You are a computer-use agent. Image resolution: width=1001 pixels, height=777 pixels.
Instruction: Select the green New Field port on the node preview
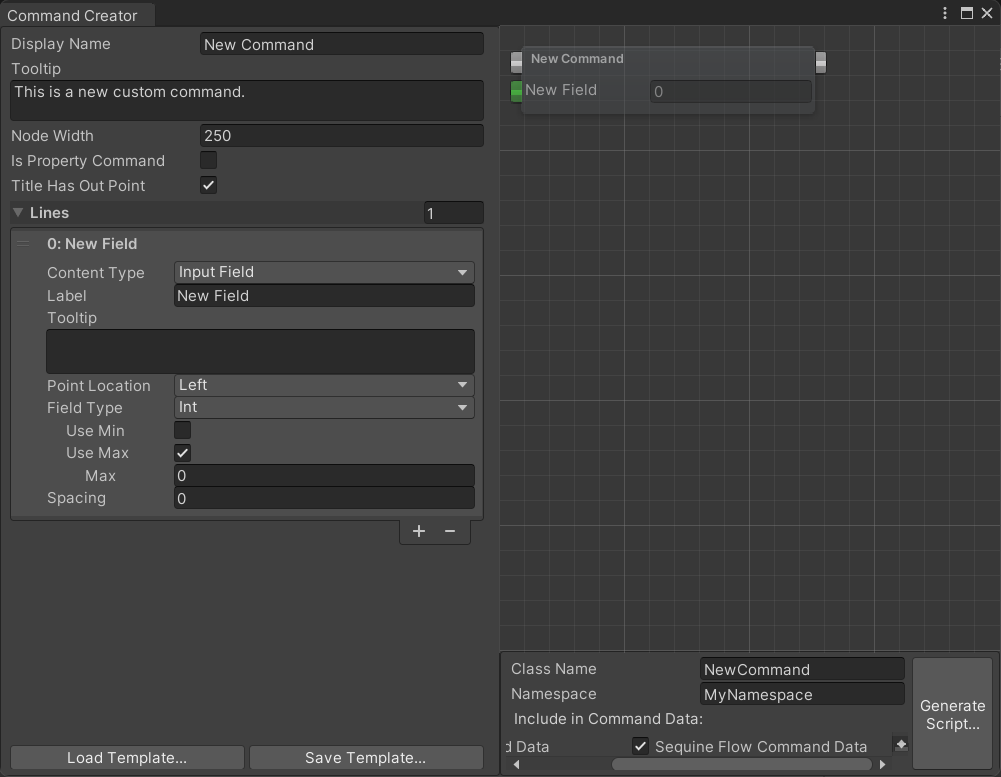coord(516,90)
